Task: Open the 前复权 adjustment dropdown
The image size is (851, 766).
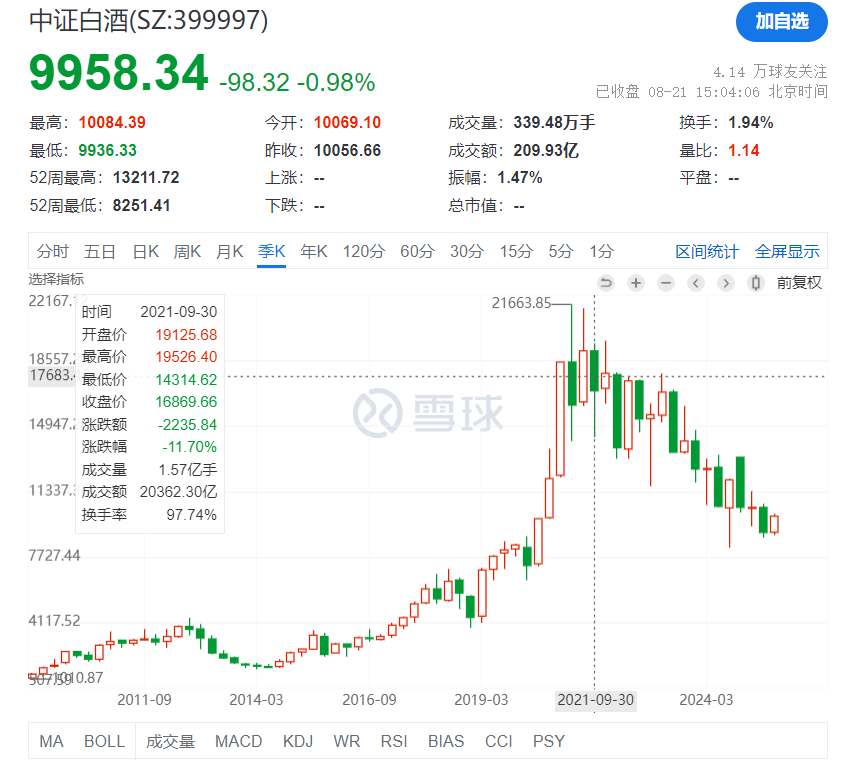Action: [x=799, y=283]
